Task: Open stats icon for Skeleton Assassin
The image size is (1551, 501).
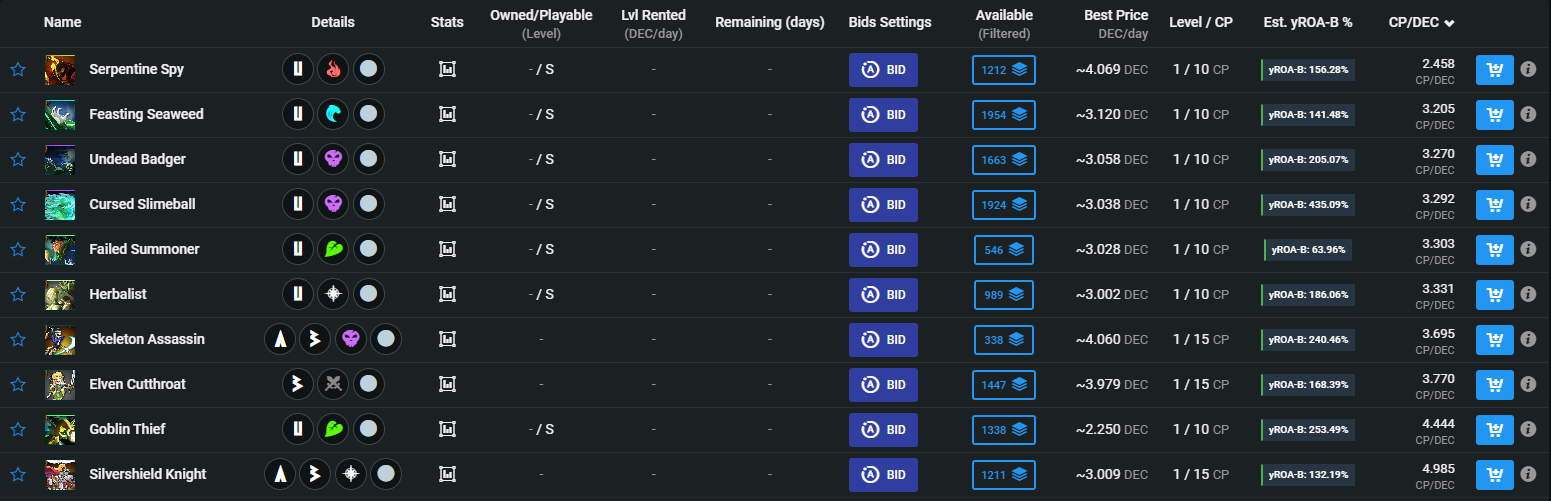Action: click(447, 340)
